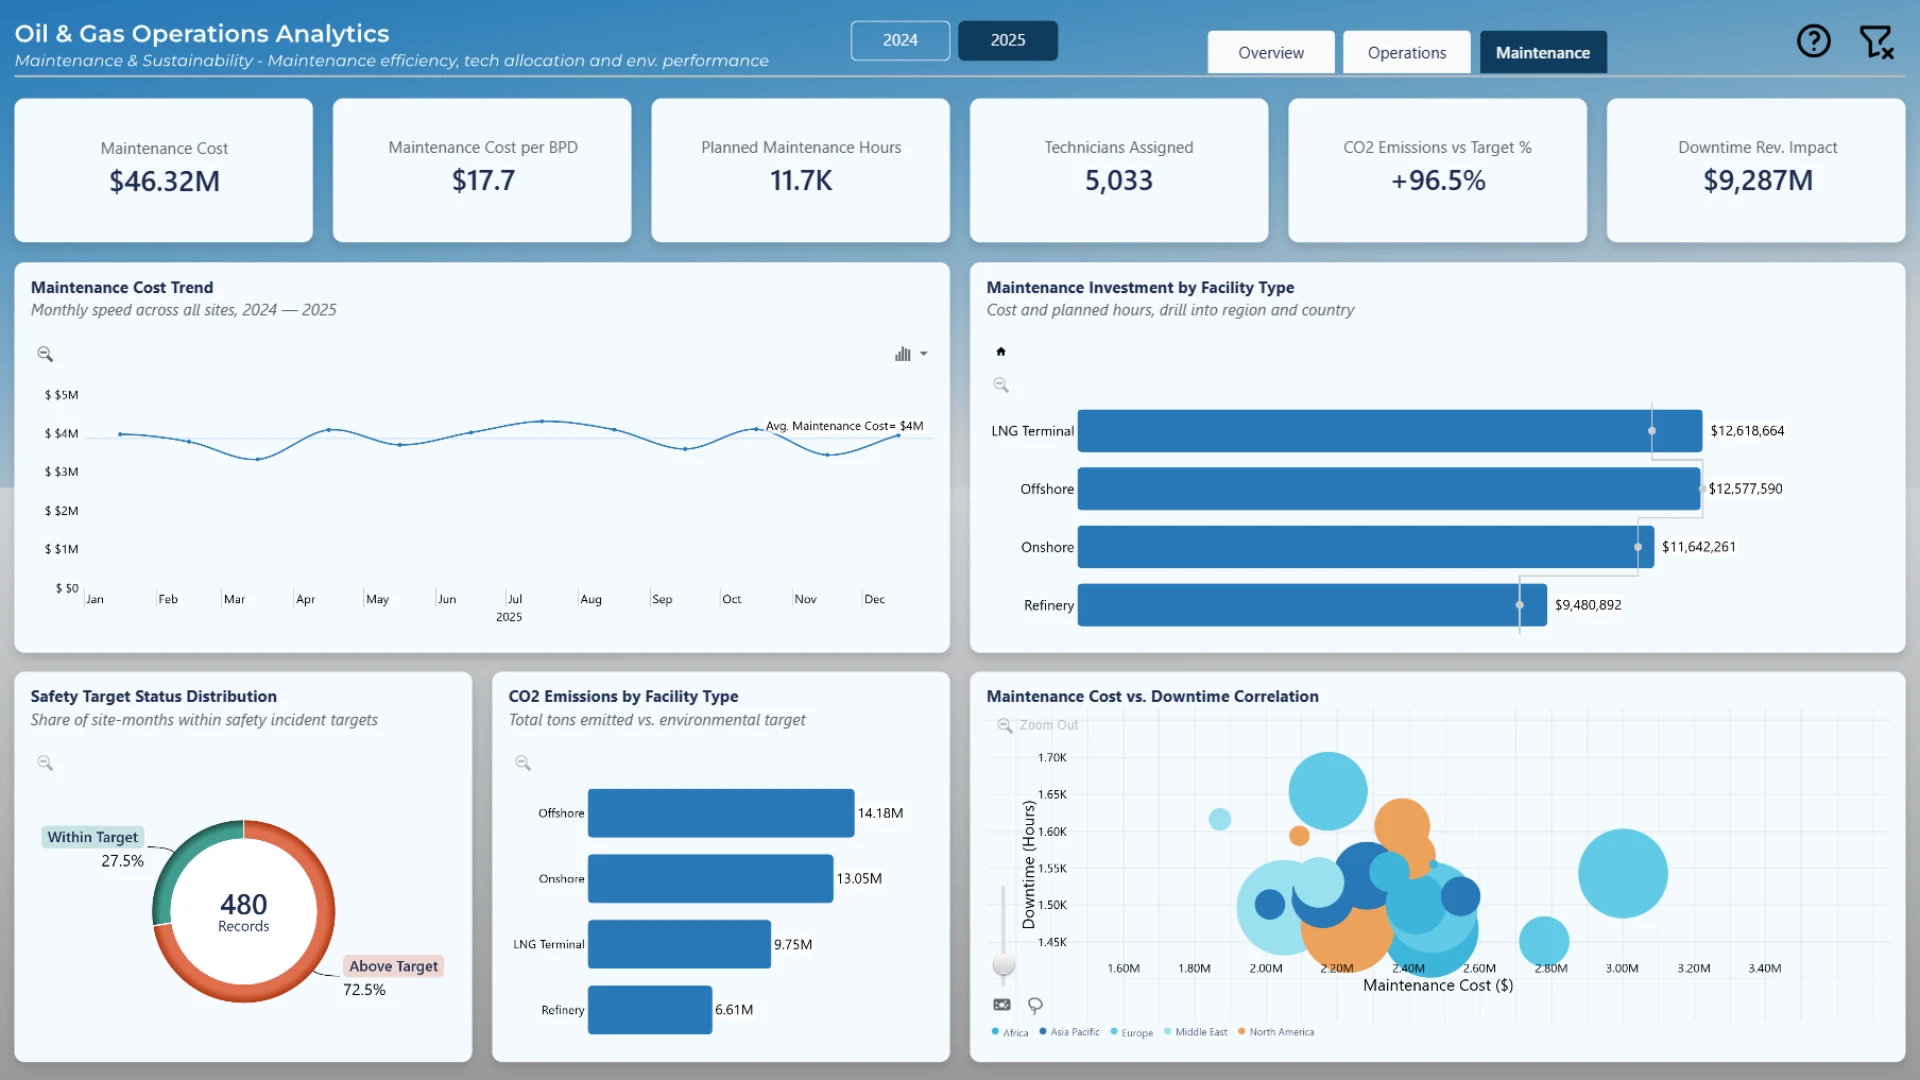The height and width of the screenshot is (1080, 1920).
Task: Activate the lasso selection tool icon
Action: coord(1035,1005)
